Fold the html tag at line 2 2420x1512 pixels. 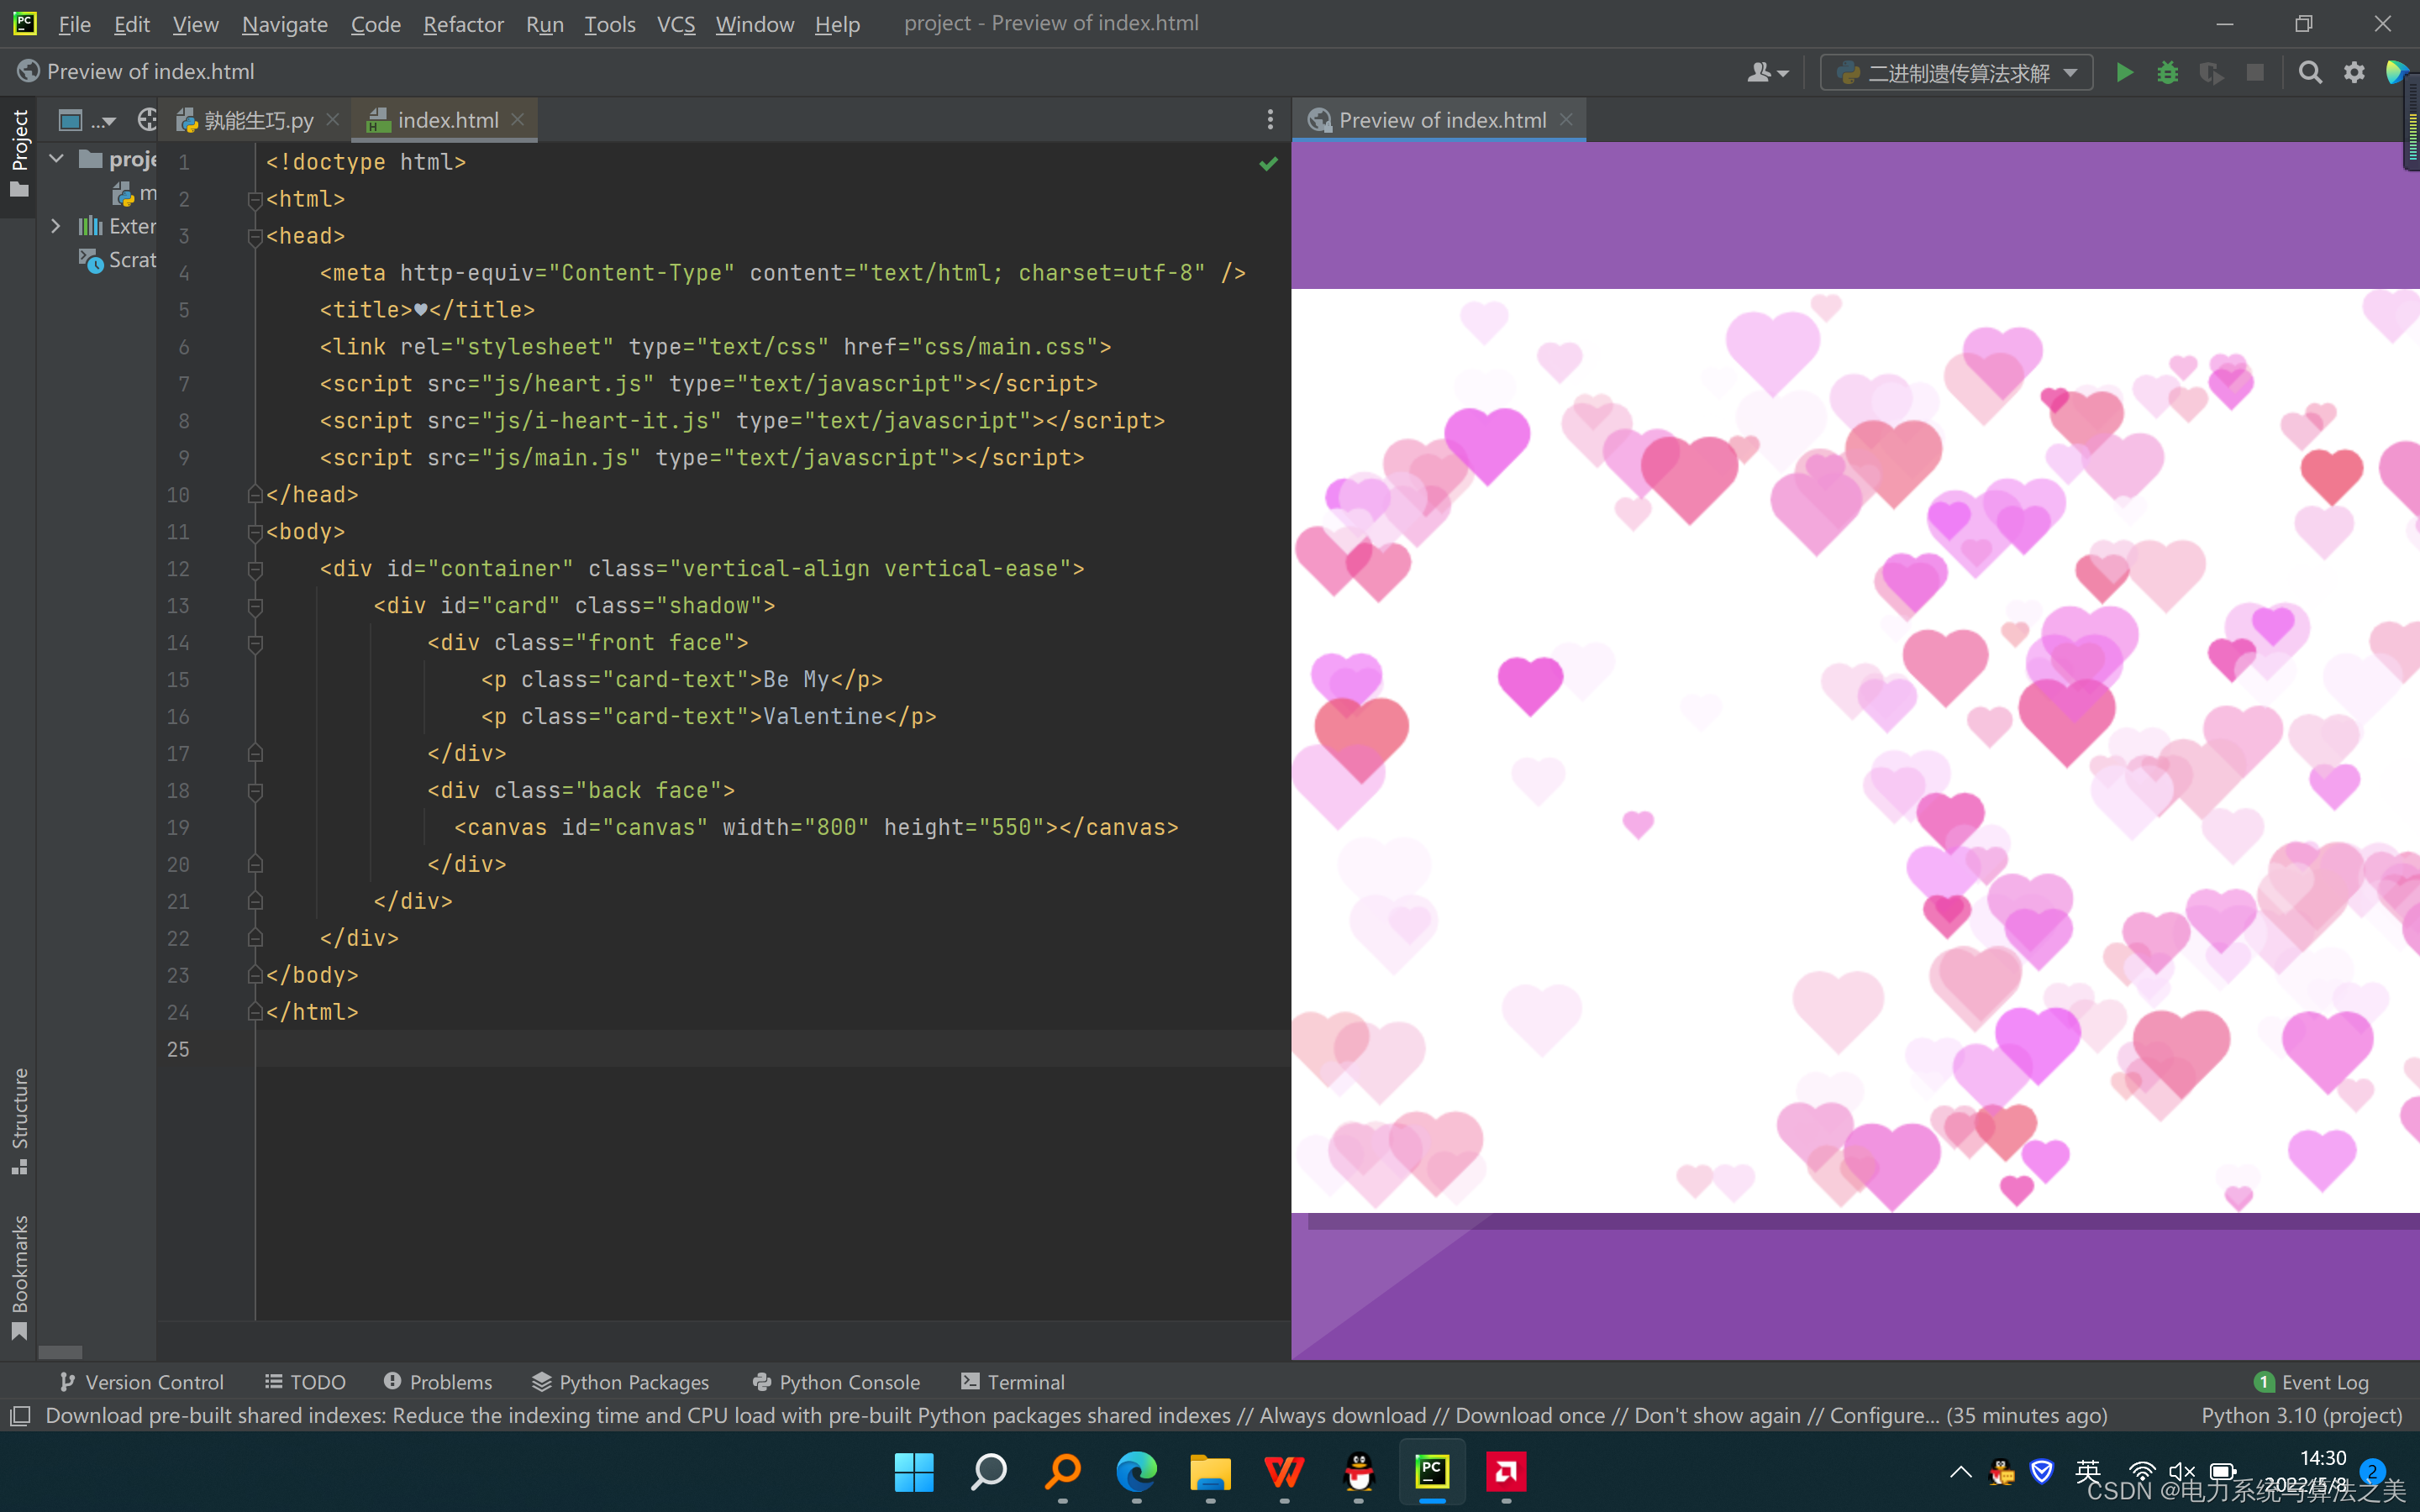255,200
